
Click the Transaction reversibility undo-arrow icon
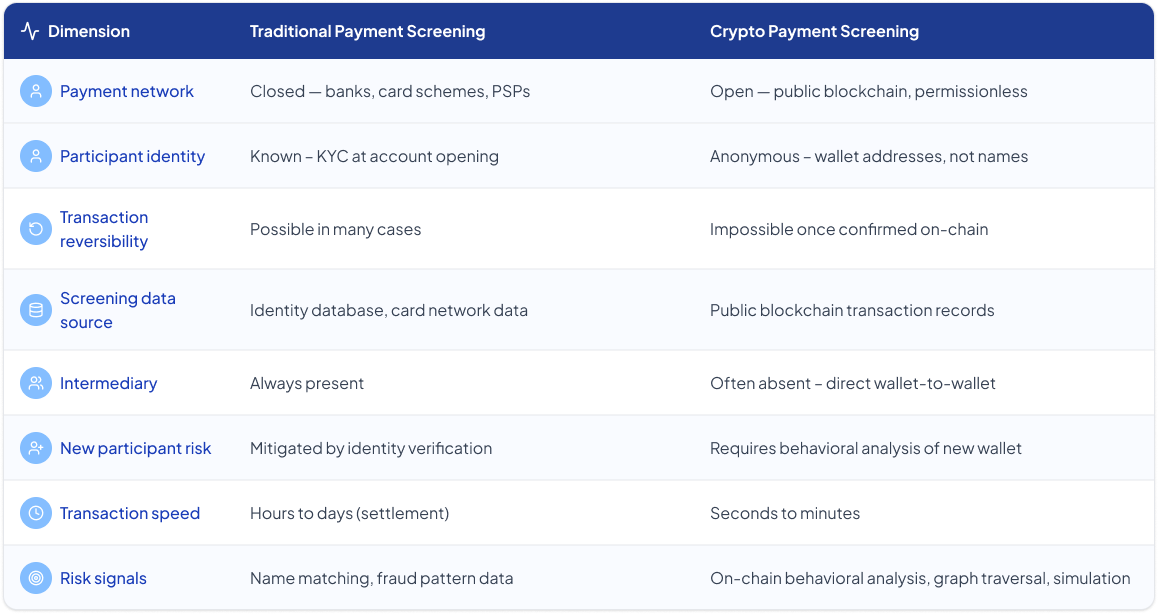(x=35, y=229)
